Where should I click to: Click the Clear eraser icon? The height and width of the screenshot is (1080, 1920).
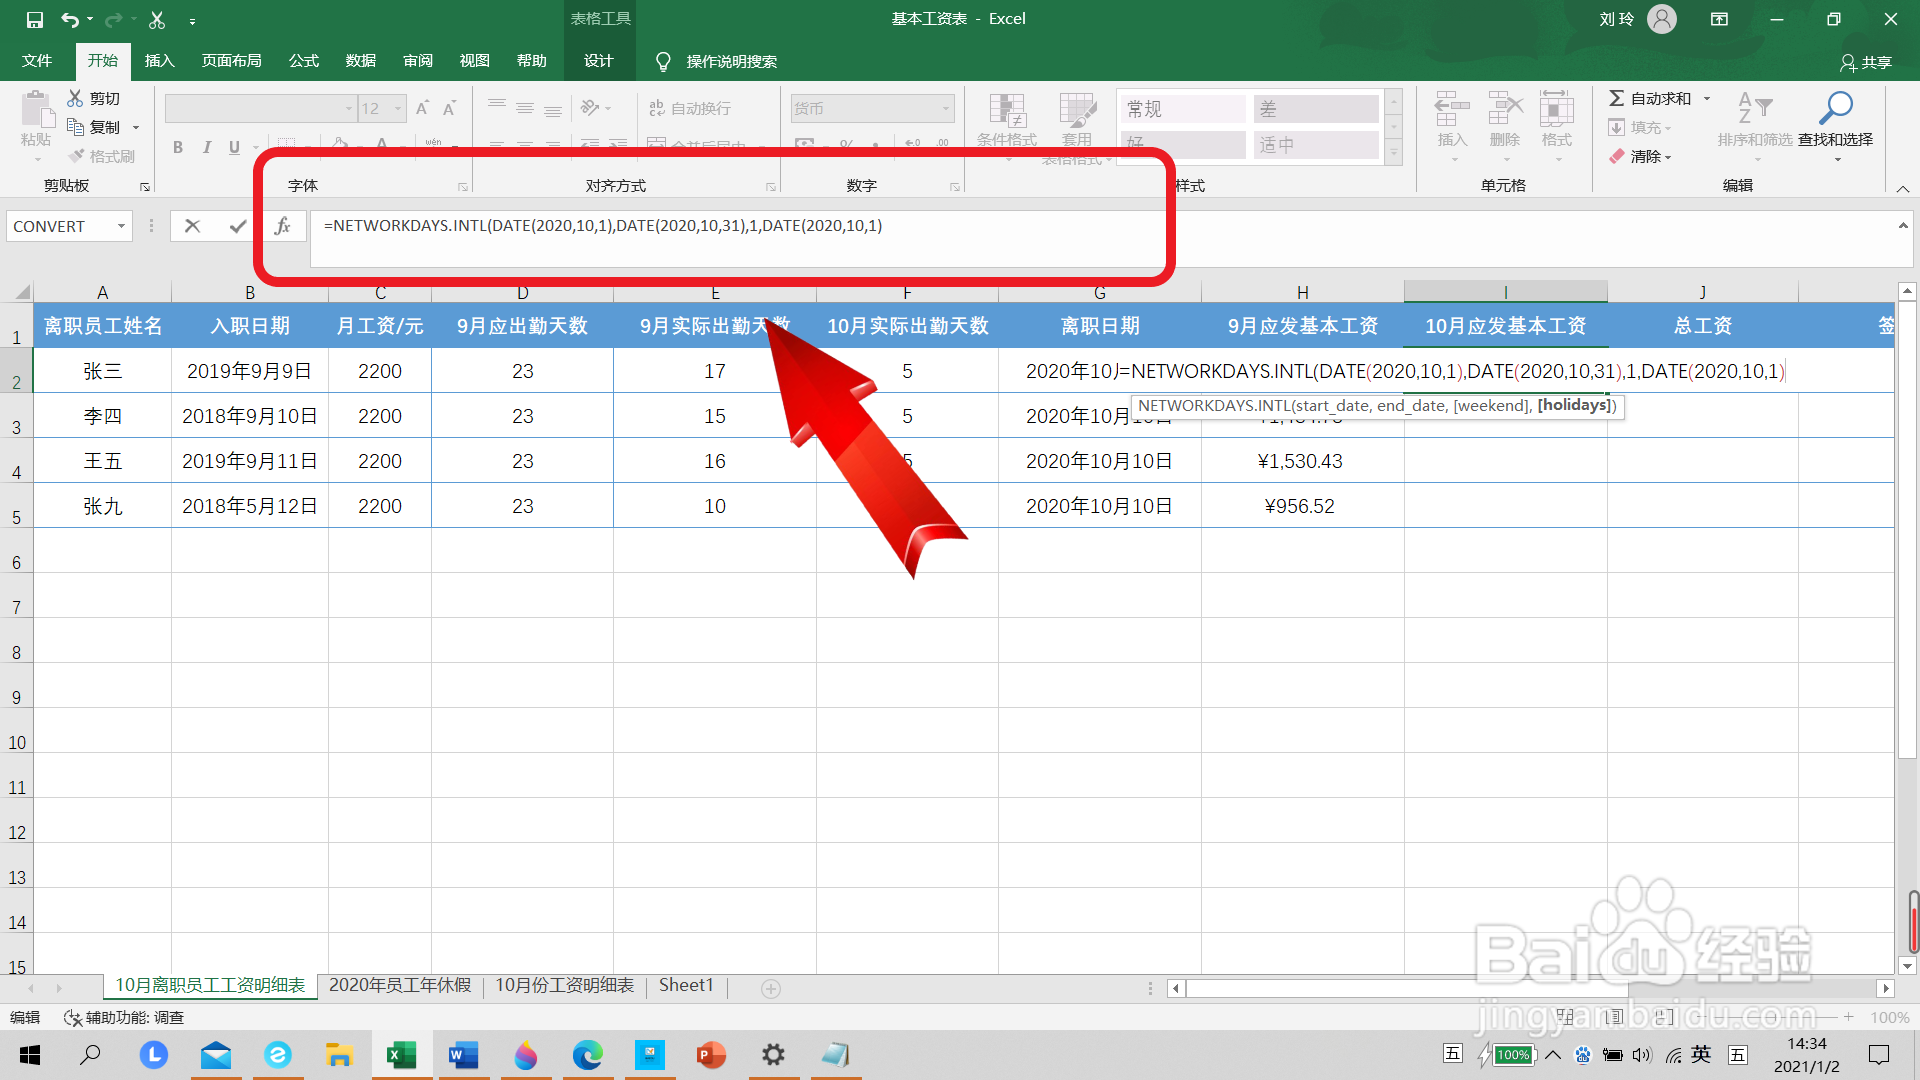tap(1617, 156)
